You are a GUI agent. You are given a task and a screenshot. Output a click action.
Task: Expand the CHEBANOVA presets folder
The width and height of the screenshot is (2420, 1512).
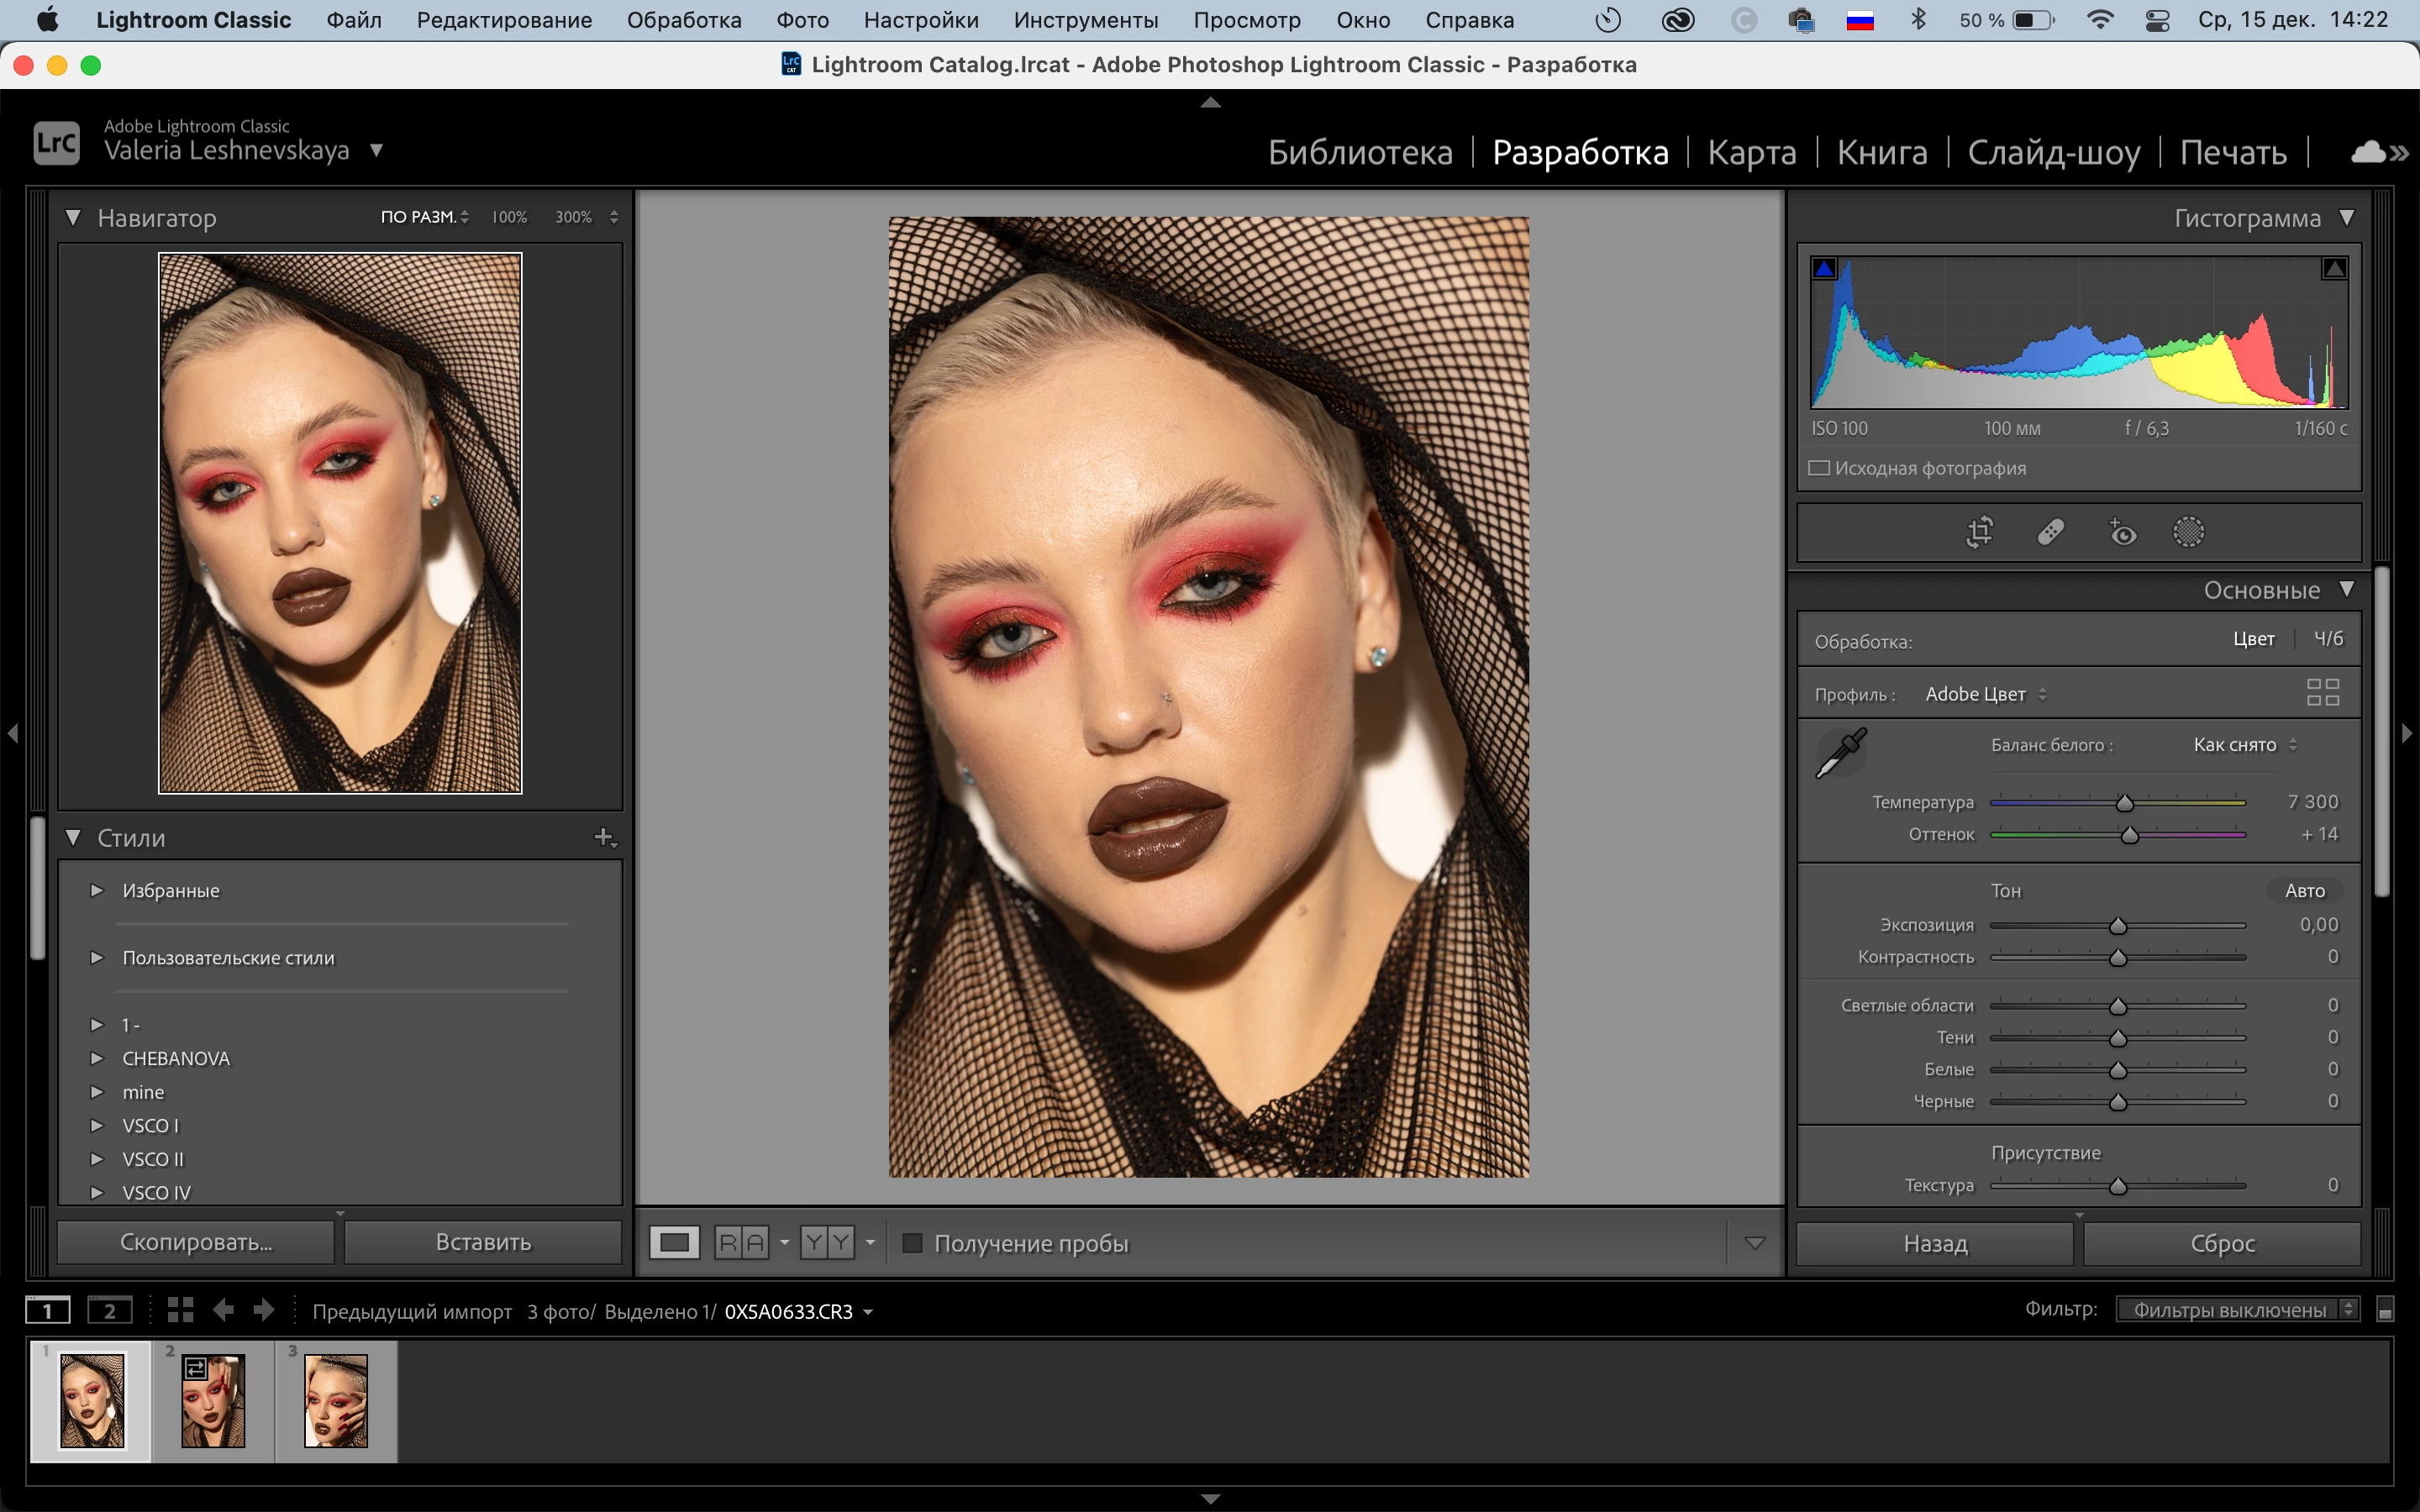pyautogui.click(x=97, y=1058)
